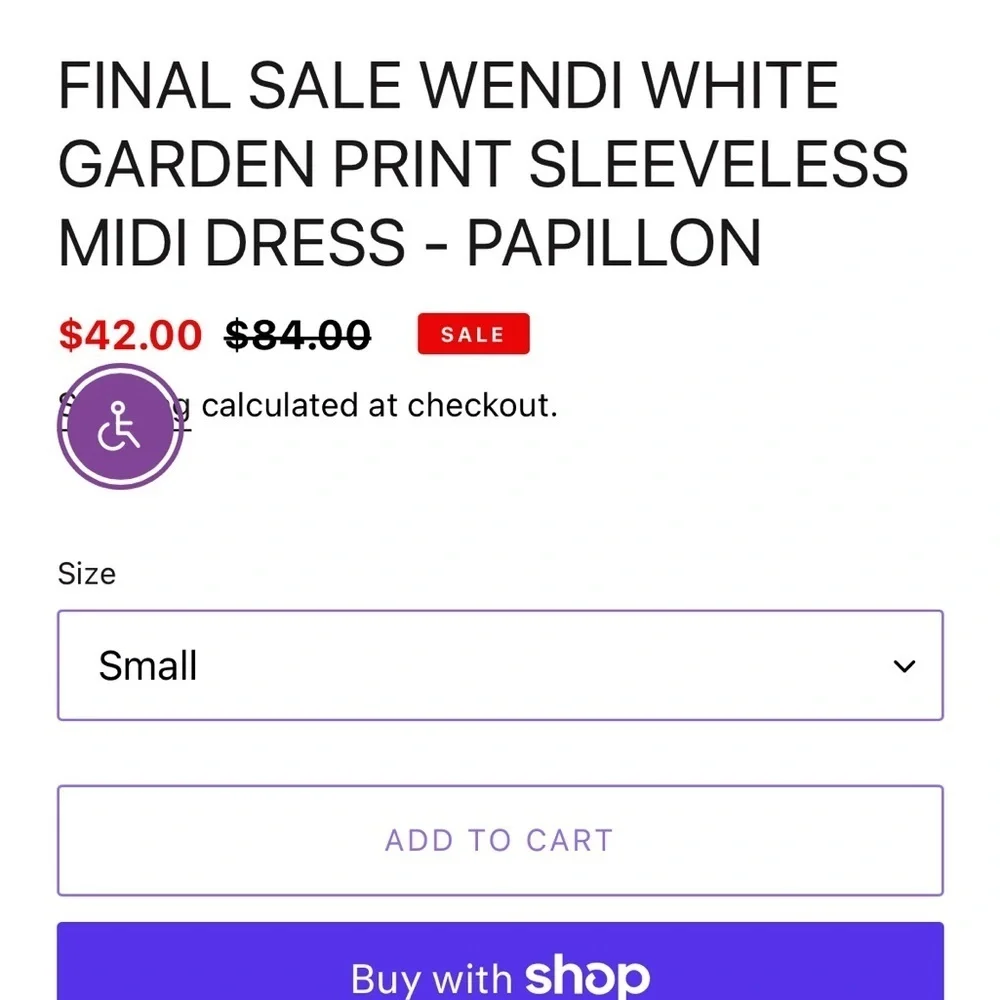Click 'FINAL SALE' in the heading
Screen dimensions: 1000x1000
pyautogui.click(x=230, y=85)
